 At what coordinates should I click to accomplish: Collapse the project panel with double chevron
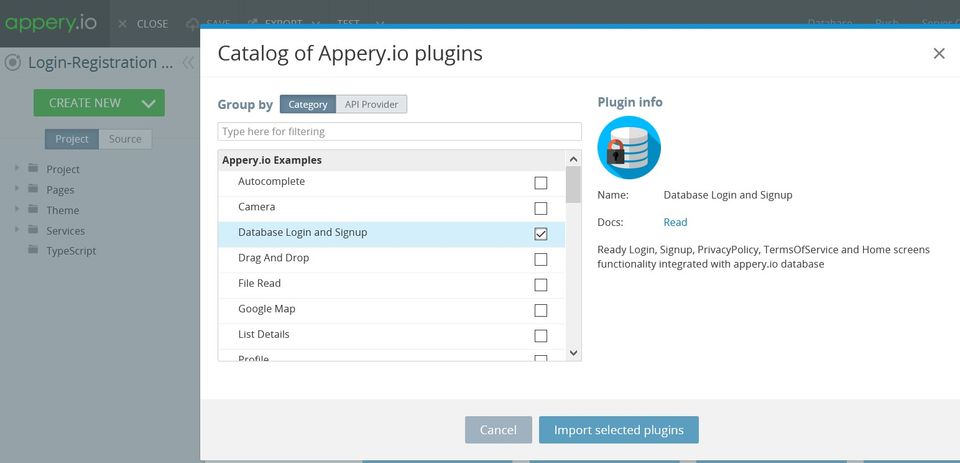click(x=187, y=62)
